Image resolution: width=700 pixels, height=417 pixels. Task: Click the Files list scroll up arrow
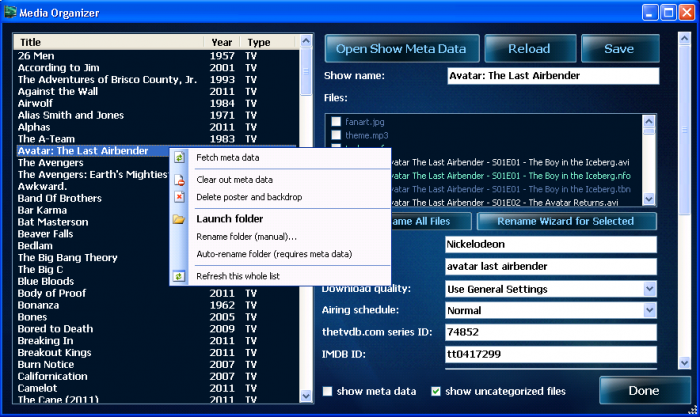point(649,121)
